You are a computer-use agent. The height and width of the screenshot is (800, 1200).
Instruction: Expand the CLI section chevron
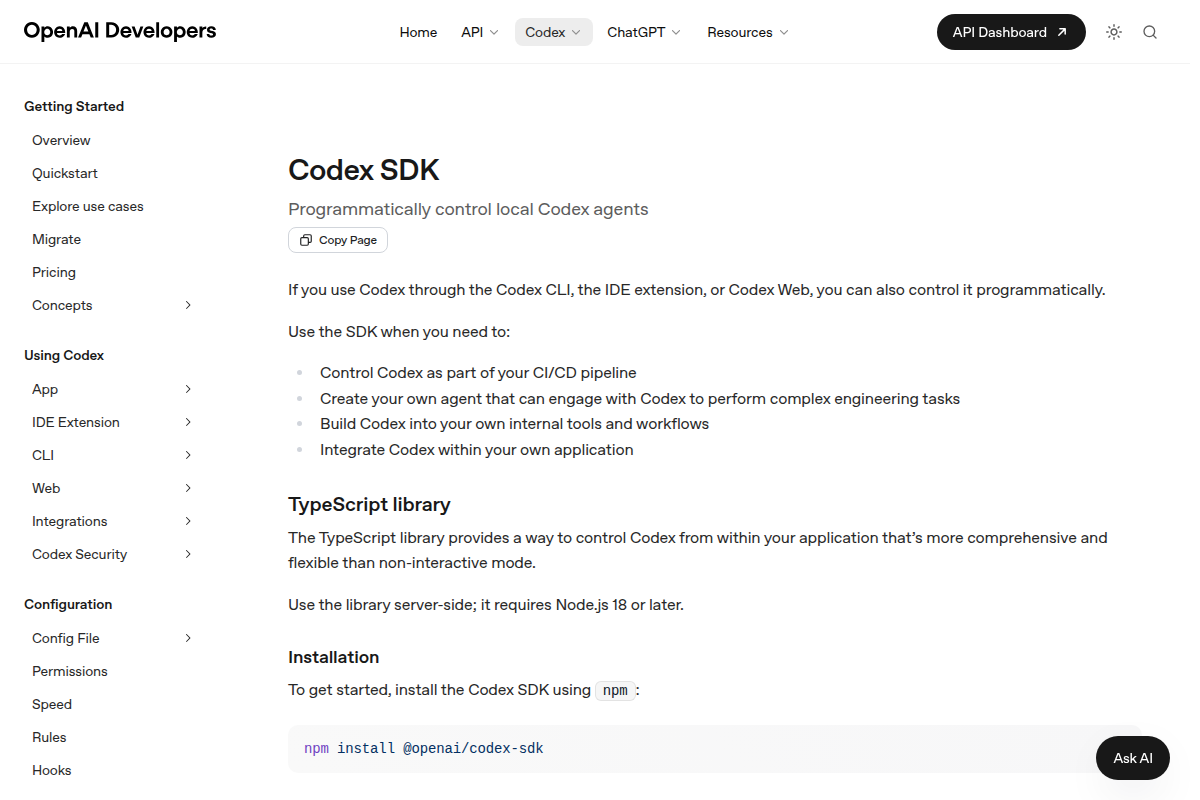point(188,455)
